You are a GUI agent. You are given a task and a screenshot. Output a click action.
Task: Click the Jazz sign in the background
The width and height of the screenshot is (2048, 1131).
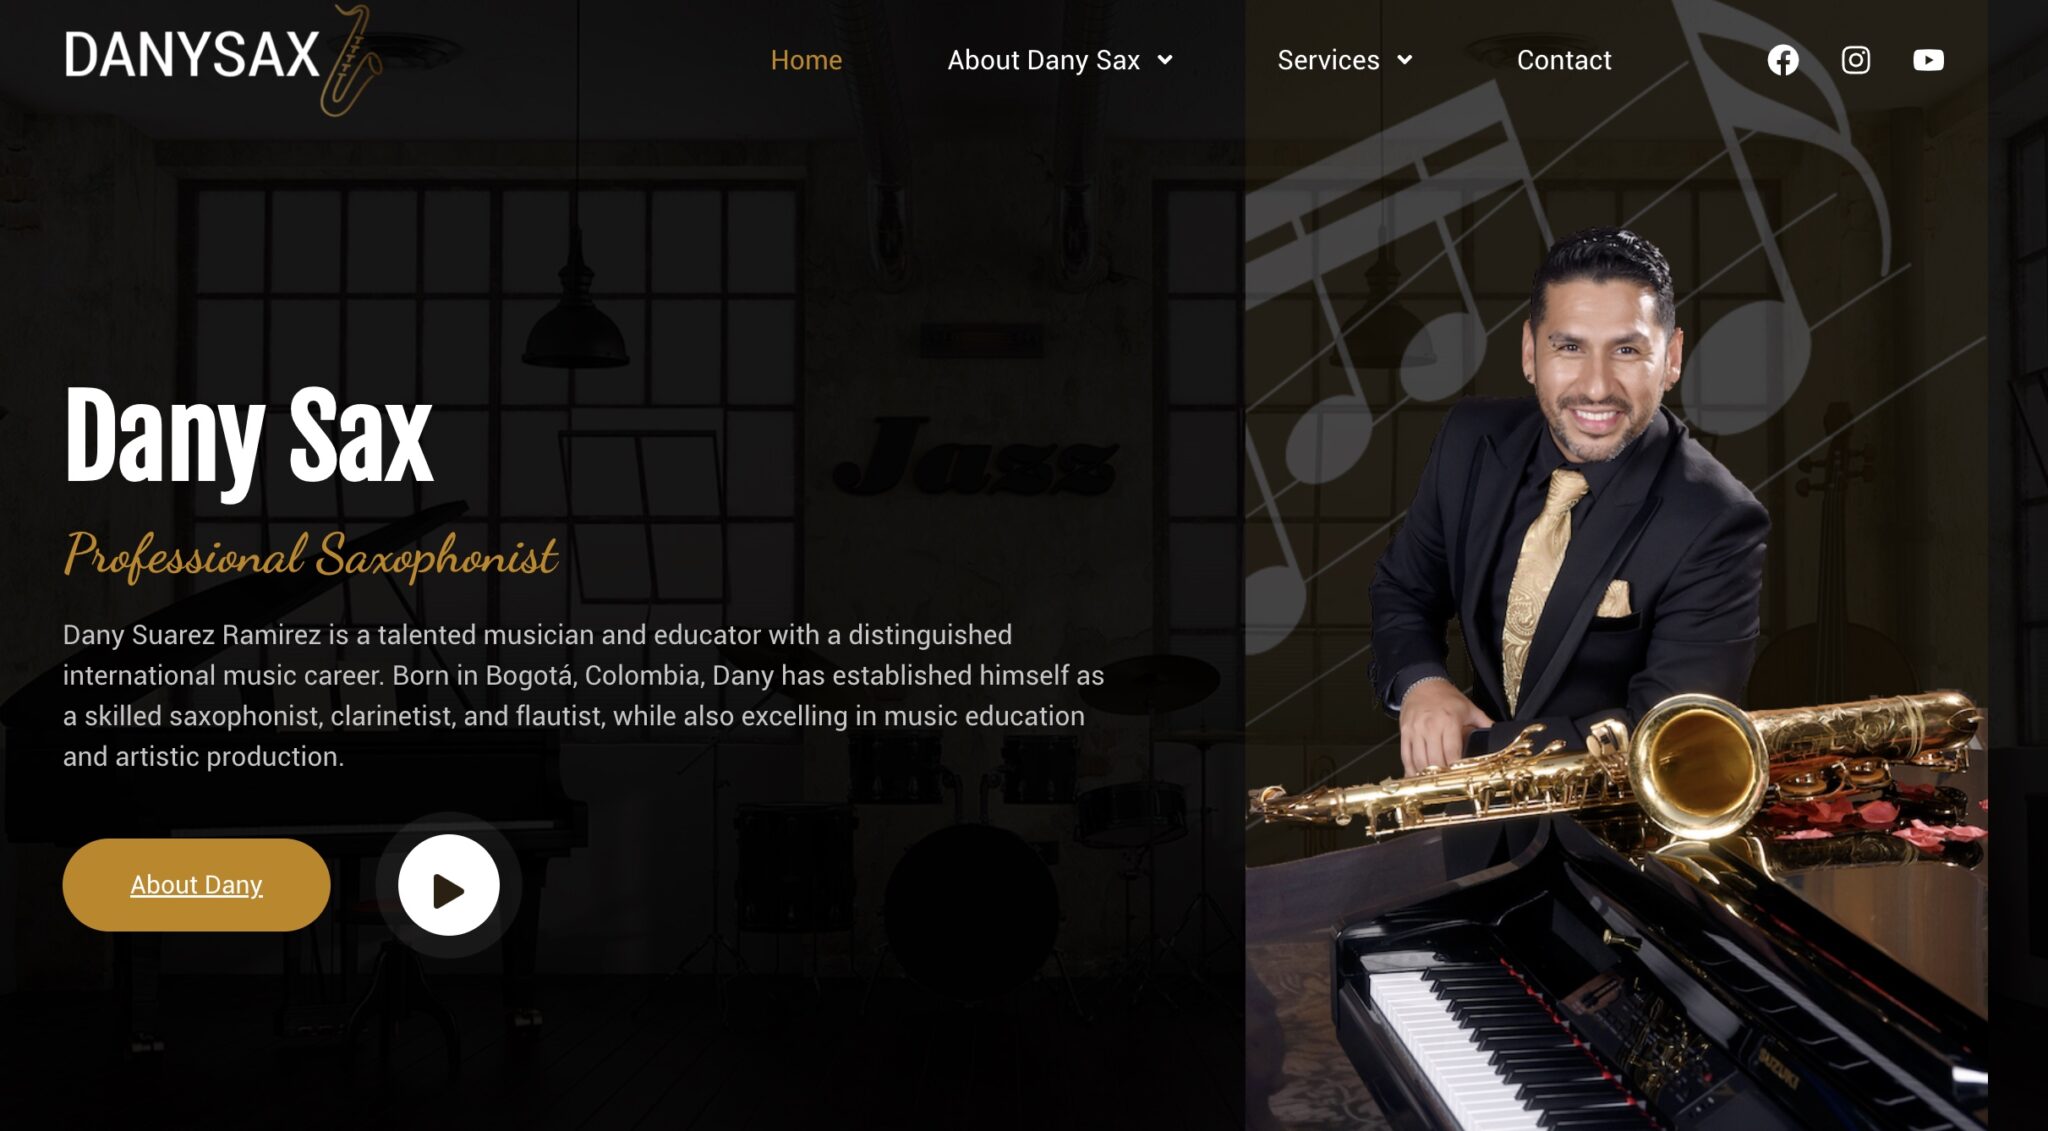975,458
